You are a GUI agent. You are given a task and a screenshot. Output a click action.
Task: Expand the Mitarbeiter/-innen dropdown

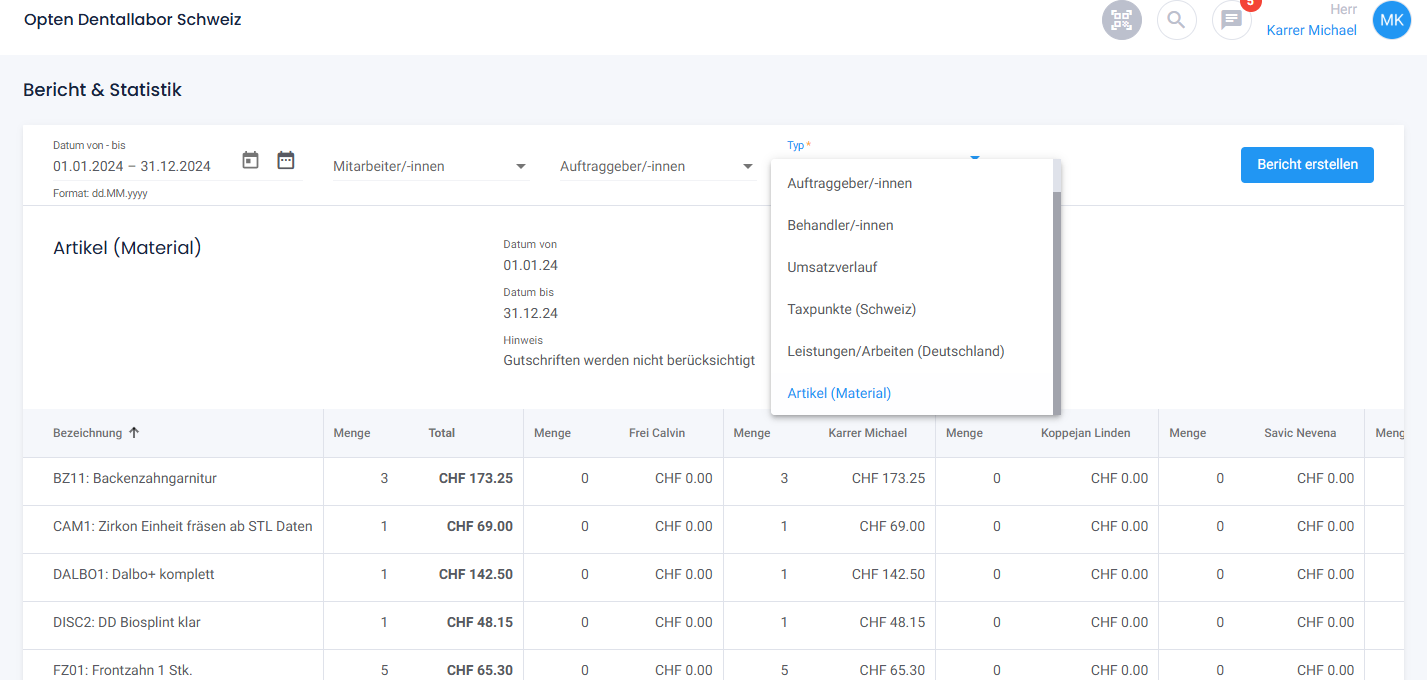430,166
